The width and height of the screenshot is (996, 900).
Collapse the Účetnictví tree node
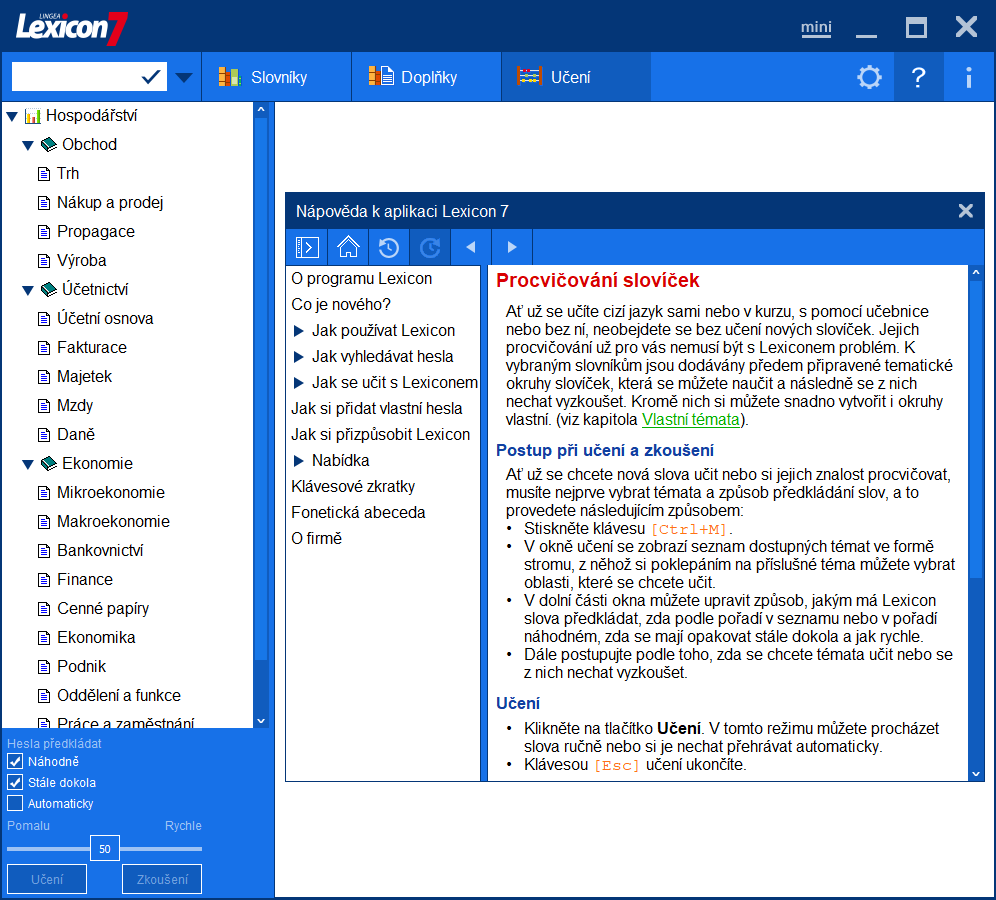click(28, 290)
